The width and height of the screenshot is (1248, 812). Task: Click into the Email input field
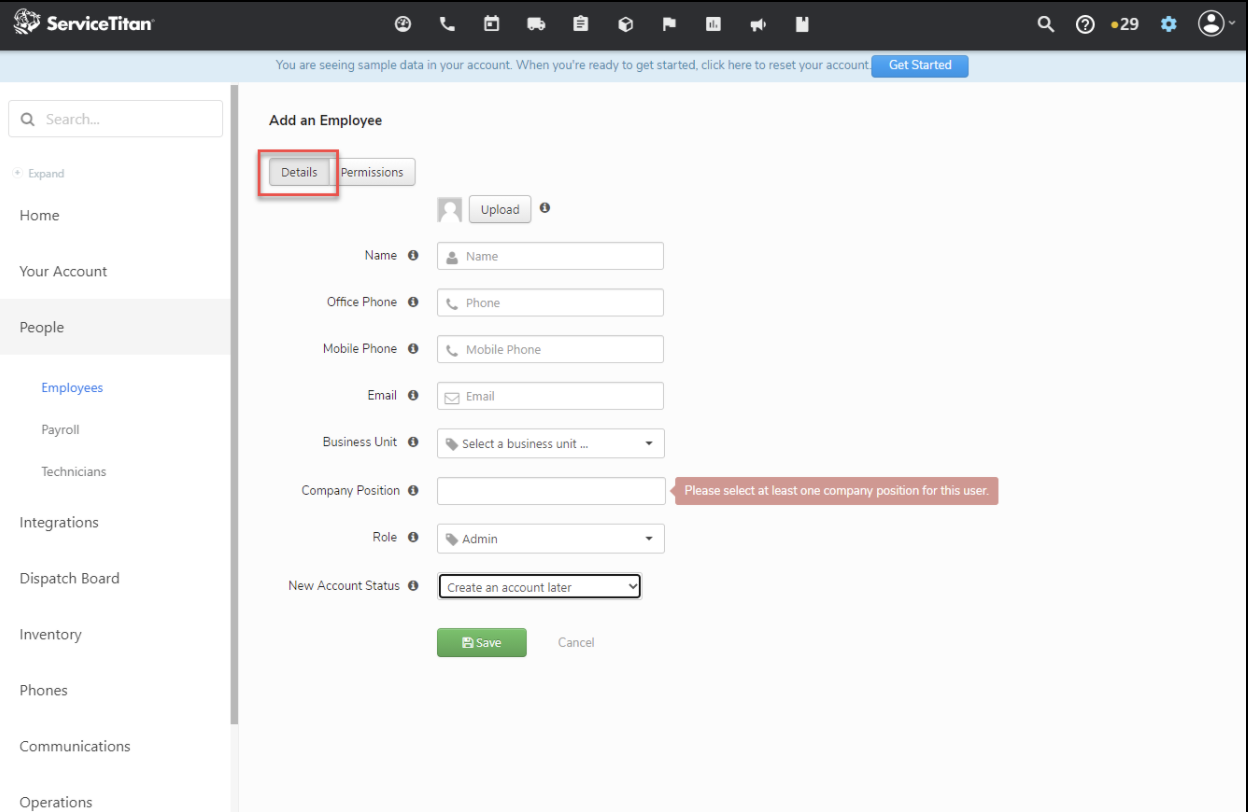(x=550, y=397)
